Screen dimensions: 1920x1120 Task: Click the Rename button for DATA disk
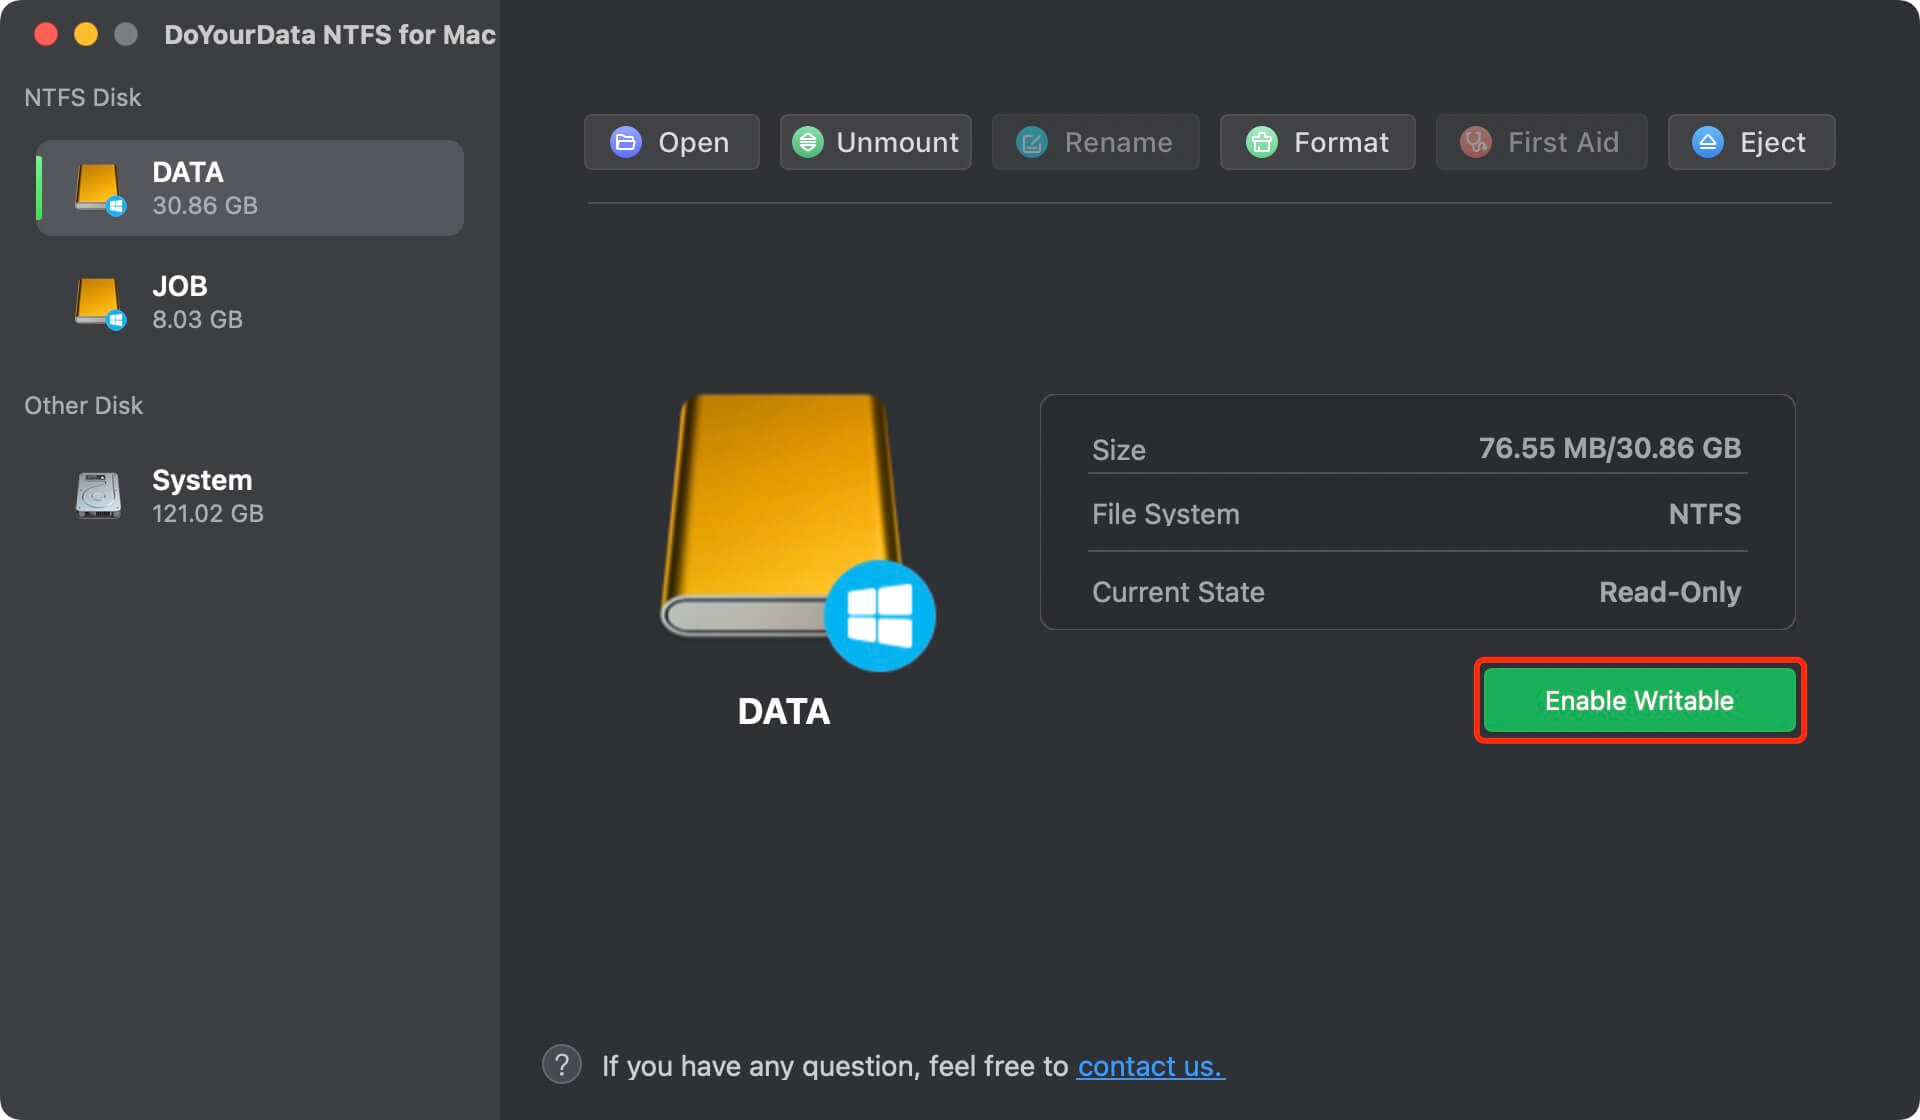click(1119, 141)
